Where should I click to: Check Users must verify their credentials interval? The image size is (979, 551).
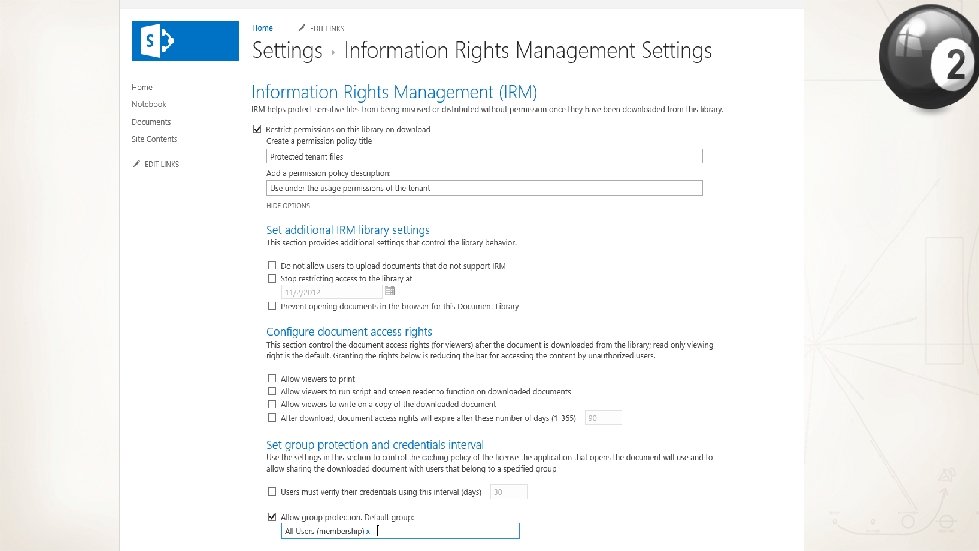click(272, 492)
